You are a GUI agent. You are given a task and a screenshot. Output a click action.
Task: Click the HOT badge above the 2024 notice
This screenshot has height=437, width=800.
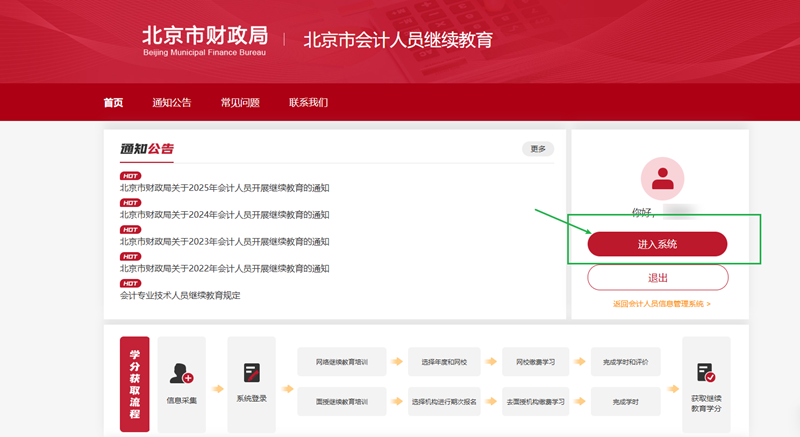131,203
